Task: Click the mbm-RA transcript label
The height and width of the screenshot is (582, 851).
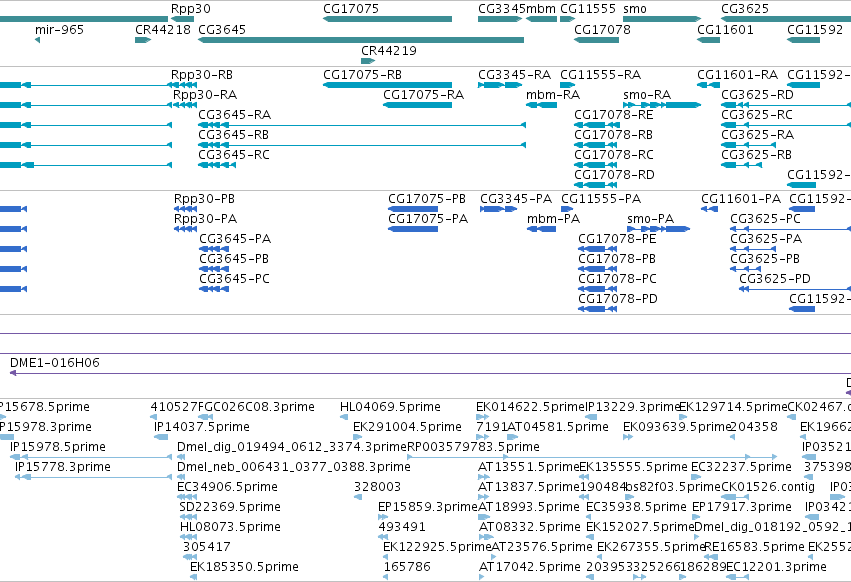Action: [553, 94]
